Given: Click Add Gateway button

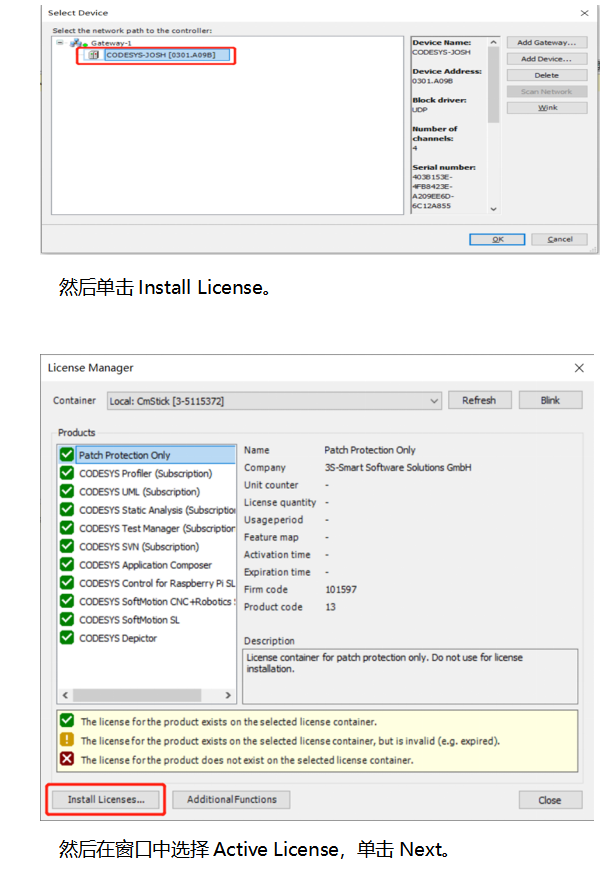Looking at the screenshot, I should (546, 43).
